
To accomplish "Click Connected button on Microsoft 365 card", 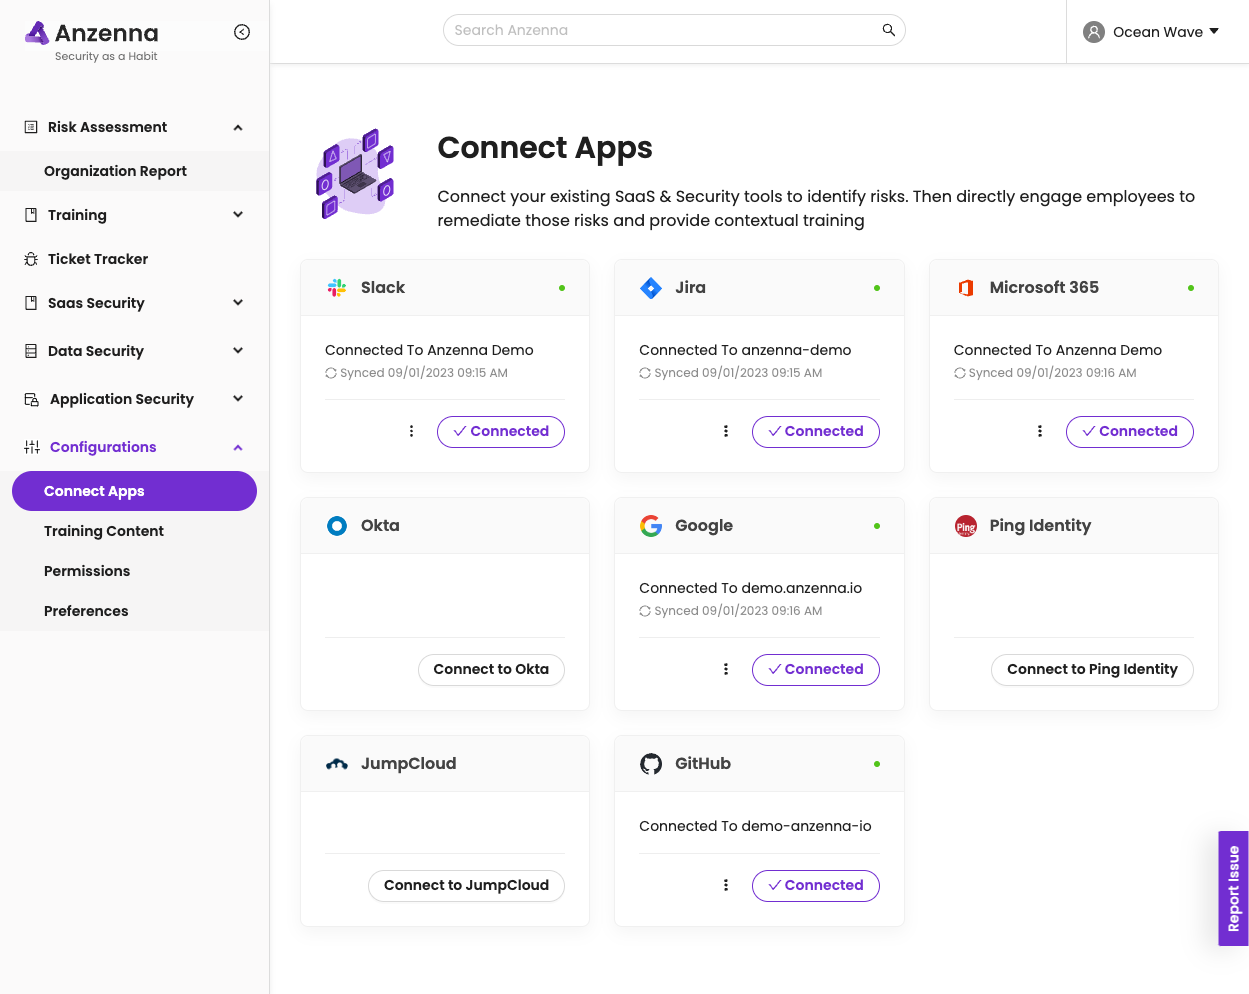I will tap(1130, 432).
